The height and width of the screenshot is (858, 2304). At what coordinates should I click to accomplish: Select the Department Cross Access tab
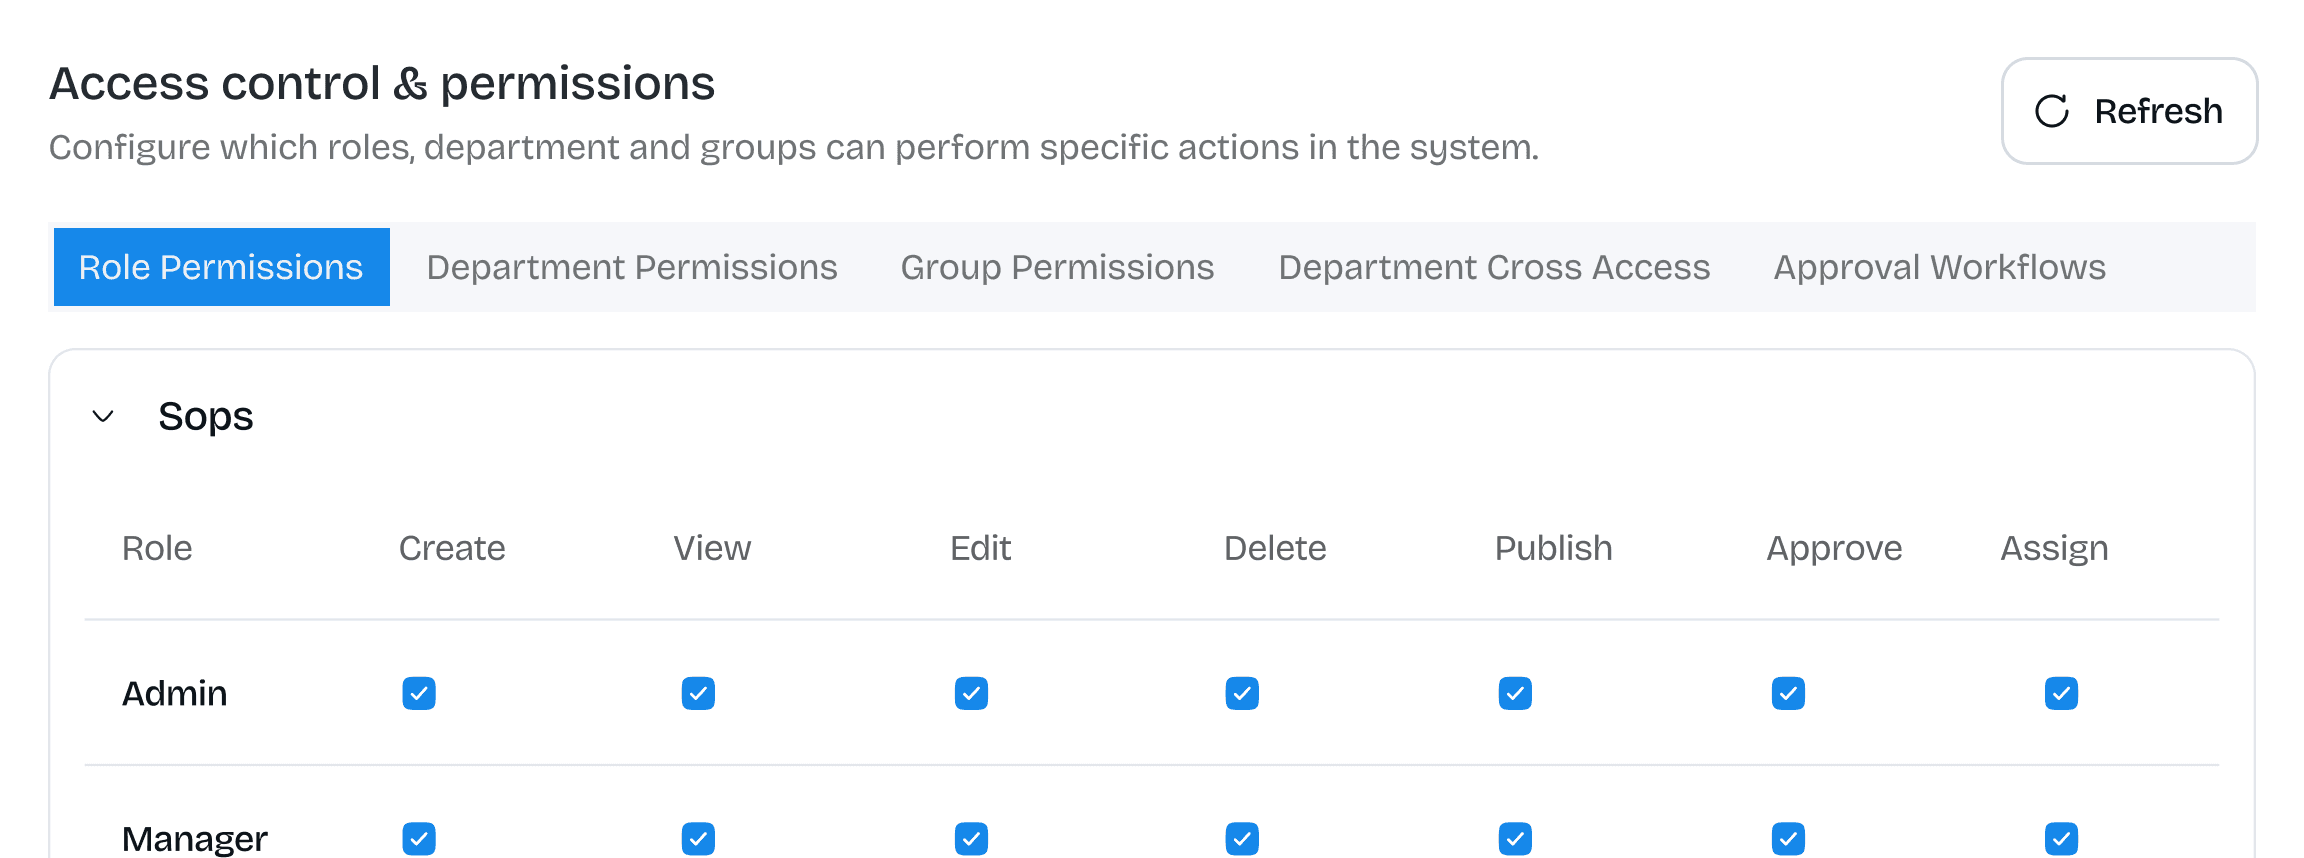[1494, 267]
